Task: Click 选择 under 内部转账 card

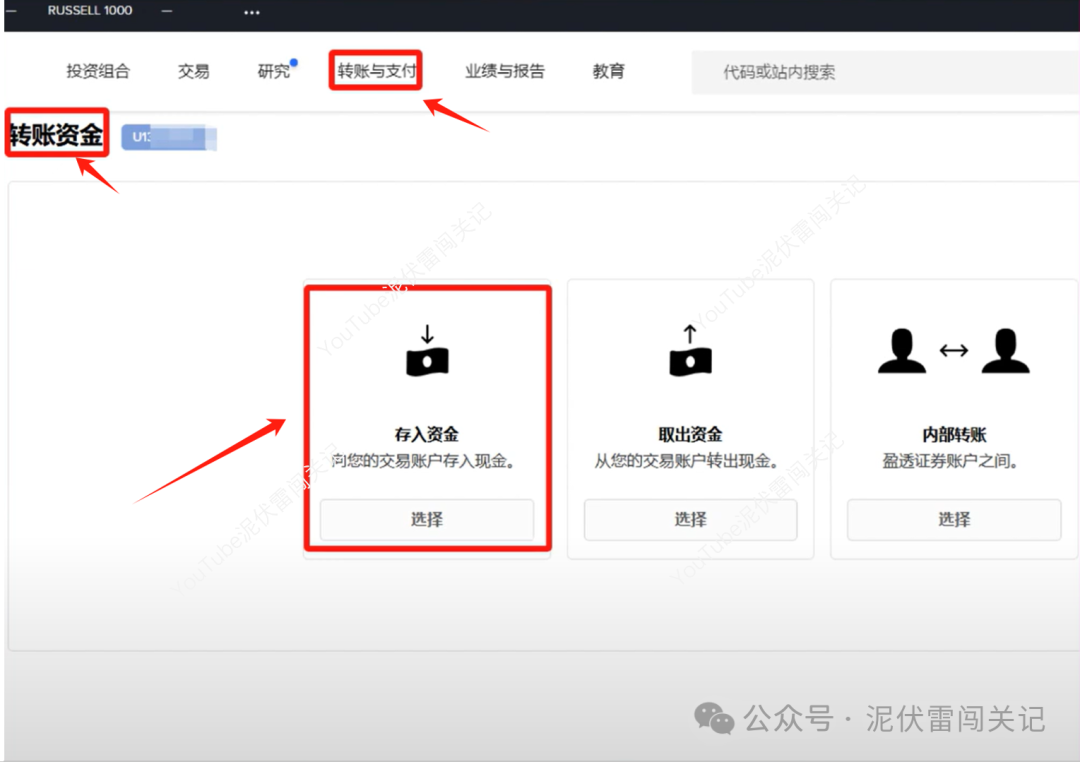Action: click(x=953, y=519)
